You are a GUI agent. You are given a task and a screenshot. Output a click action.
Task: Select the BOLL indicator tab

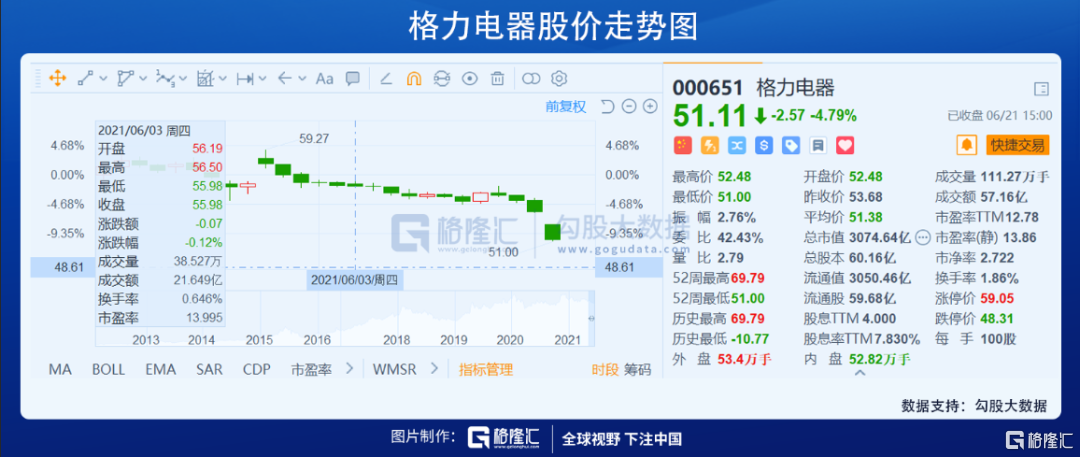pyautogui.click(x=108, y=369)
